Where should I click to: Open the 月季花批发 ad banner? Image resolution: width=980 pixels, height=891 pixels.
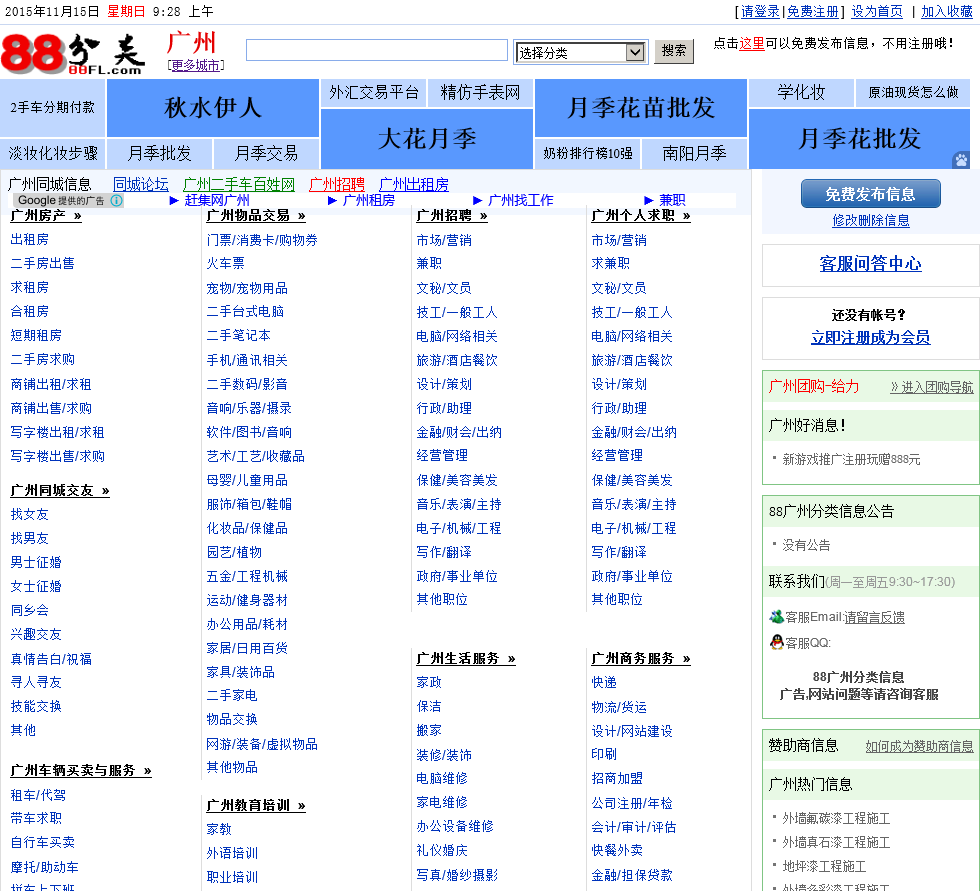859,139
